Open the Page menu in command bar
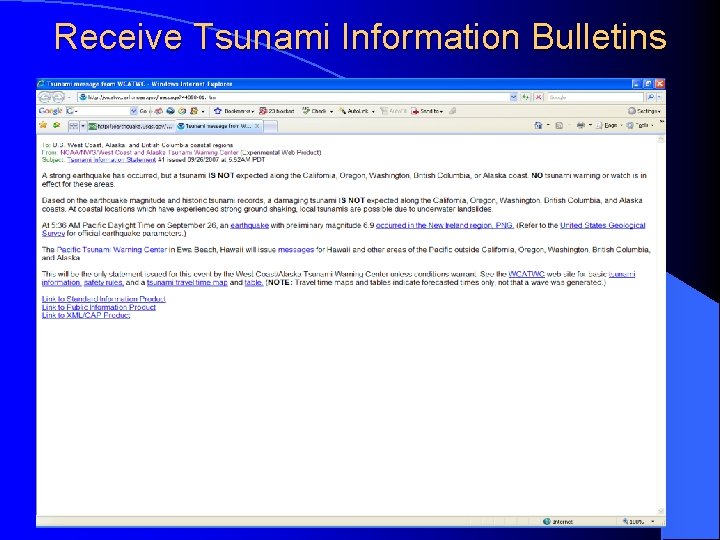This screenshot has height=540, width=720. click(x=609, y=125)
